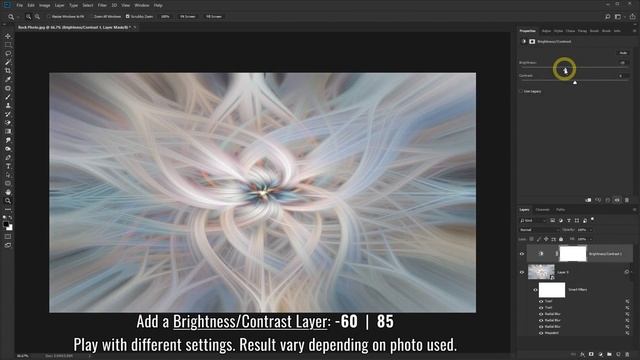
Task: Hide the first Twirl smart filter
Action: [x=541, y=302]
